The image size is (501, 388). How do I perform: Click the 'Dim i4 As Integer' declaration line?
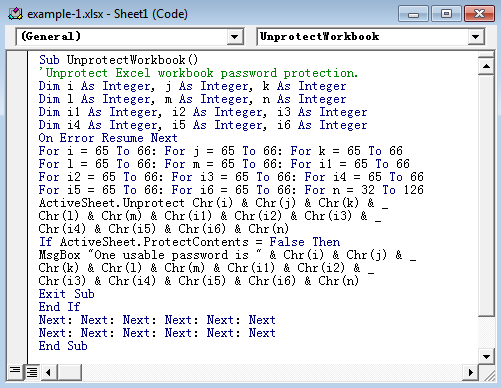pyautogui.click(x=203, y=125)
